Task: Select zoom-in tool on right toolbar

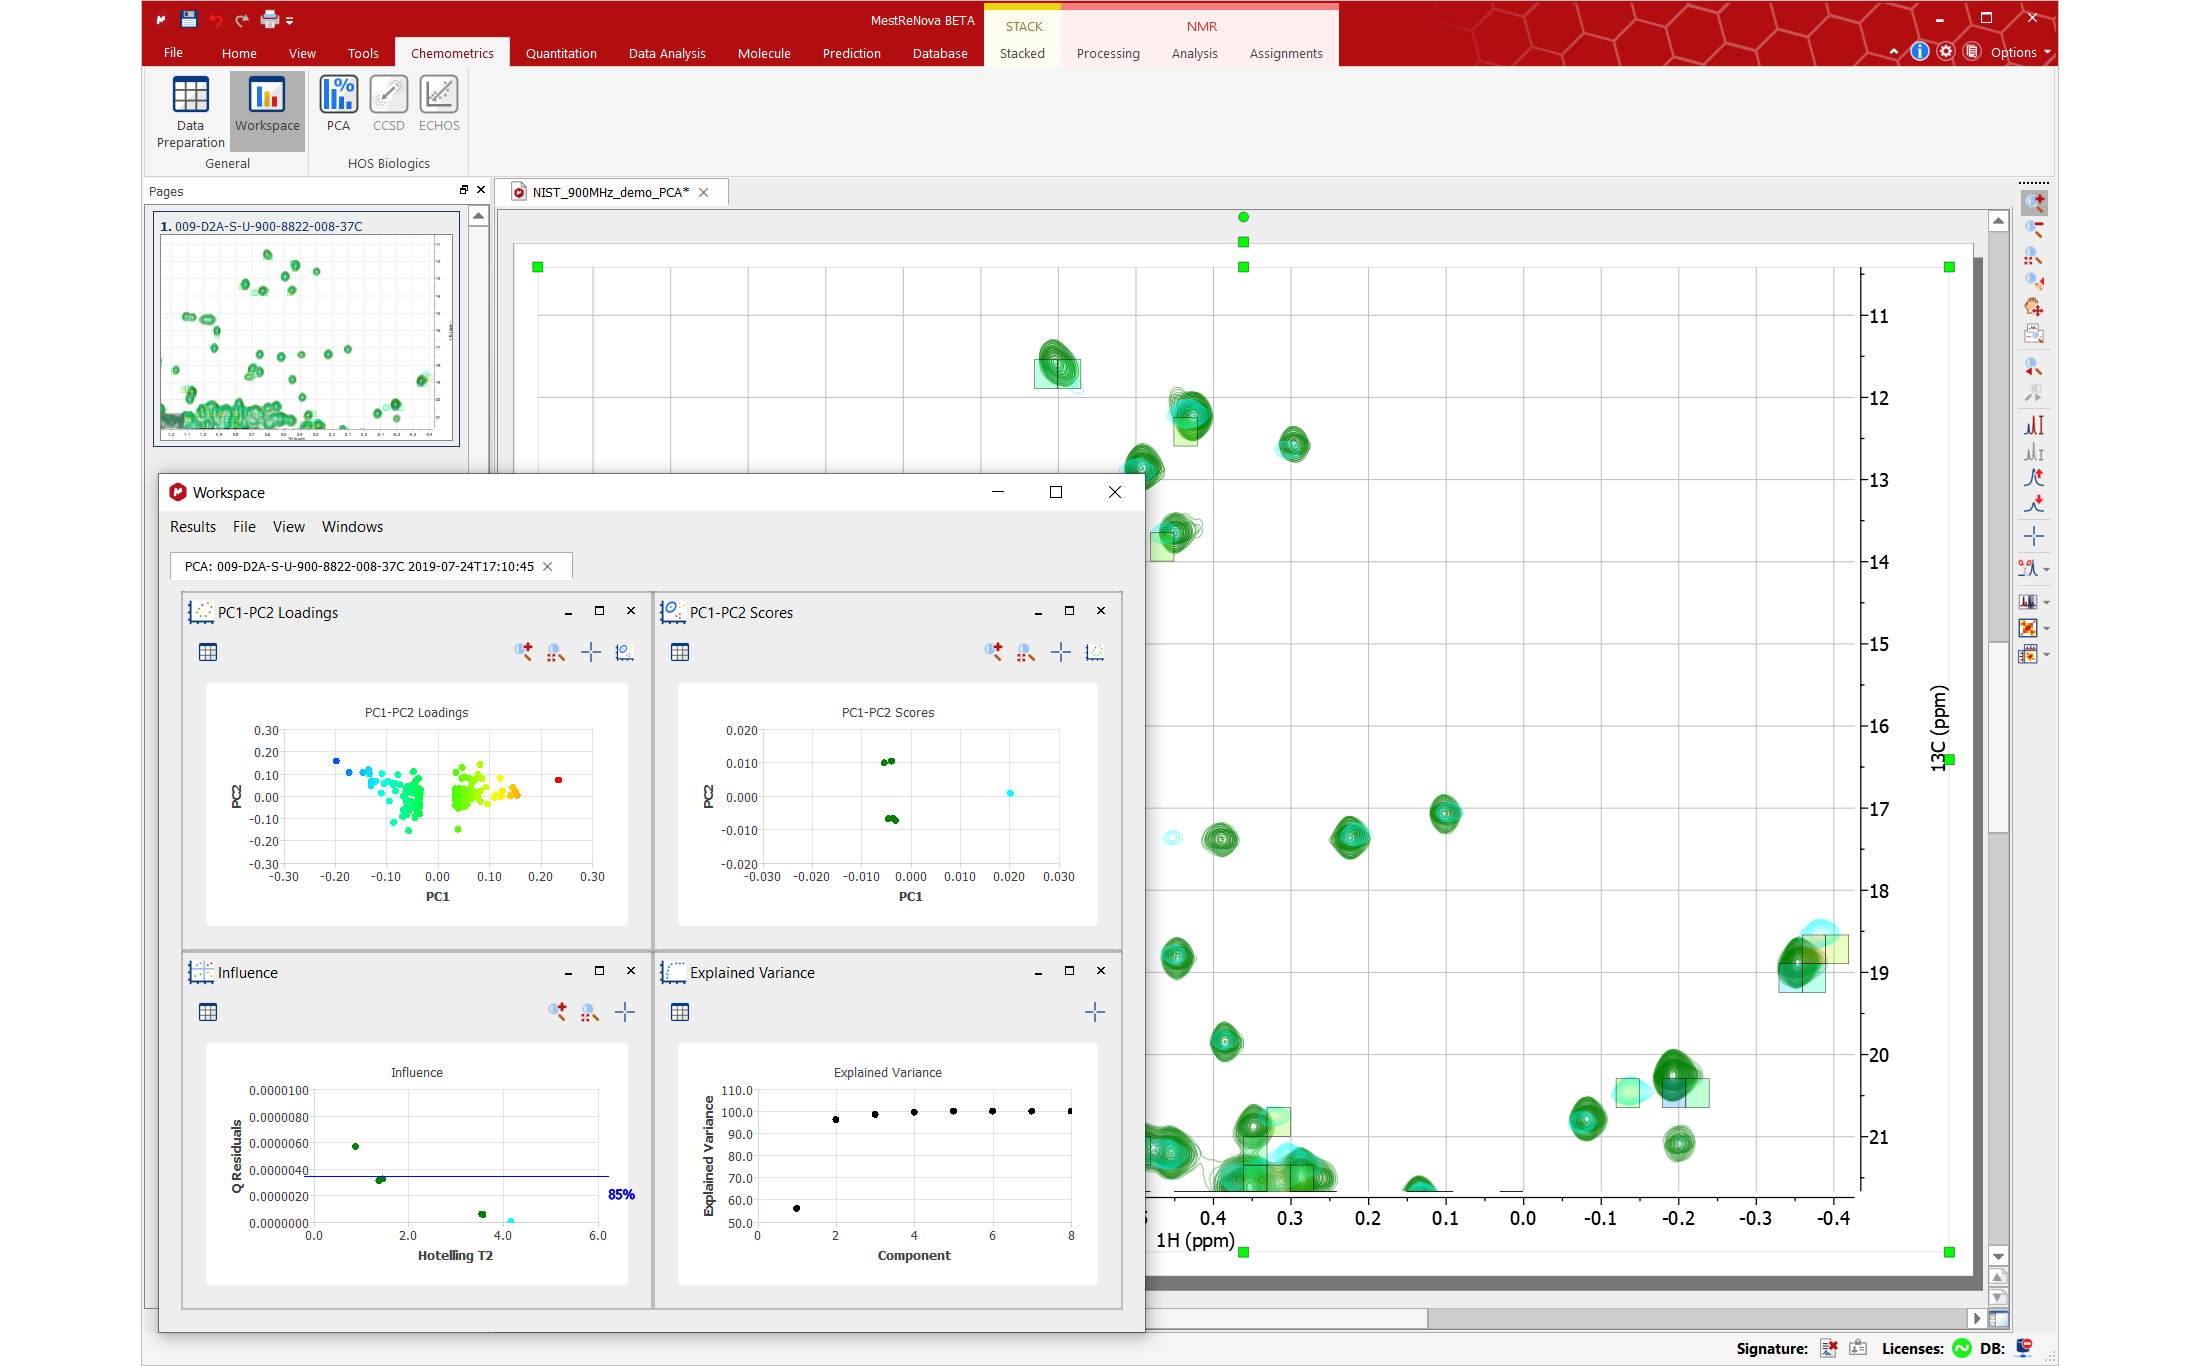Action: [2033, 203]
